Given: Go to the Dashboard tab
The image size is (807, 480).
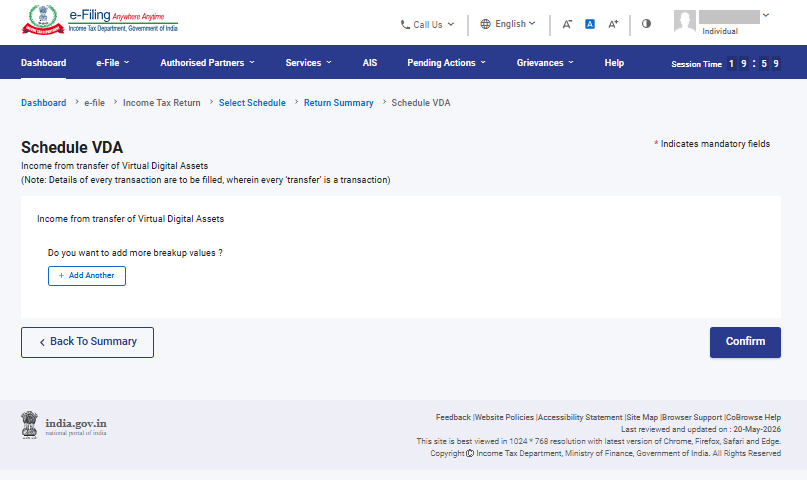Looking at the screenshot, I should point(43,63).
